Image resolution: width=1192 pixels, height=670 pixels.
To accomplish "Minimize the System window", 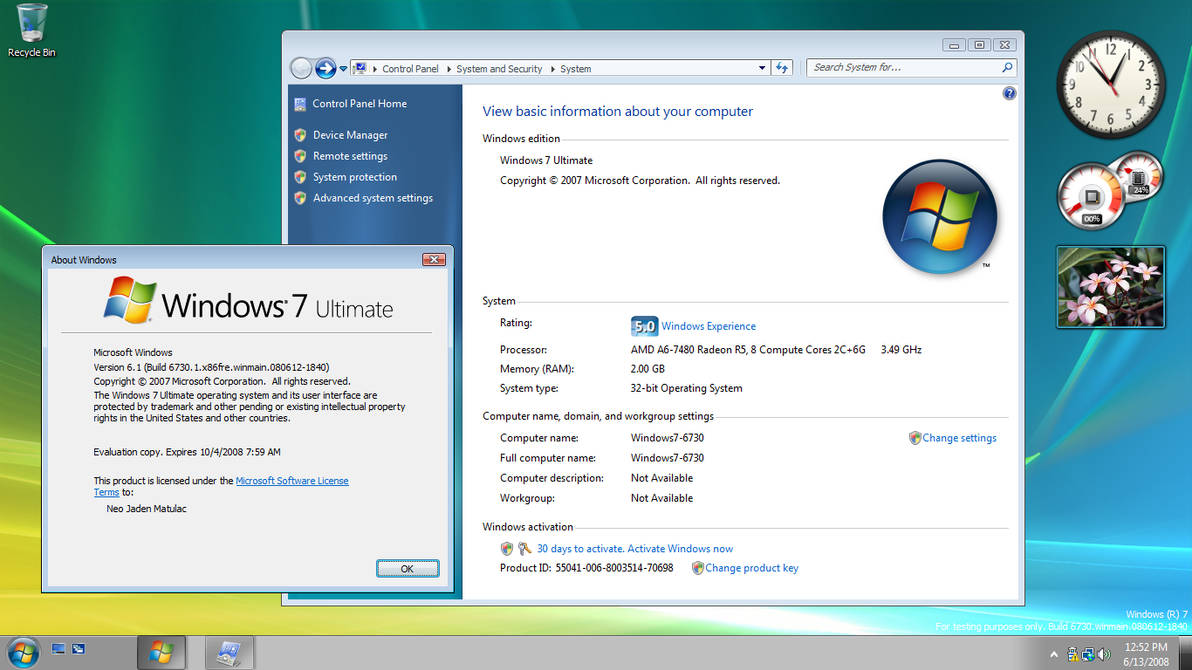I will [x=953, y=45].
